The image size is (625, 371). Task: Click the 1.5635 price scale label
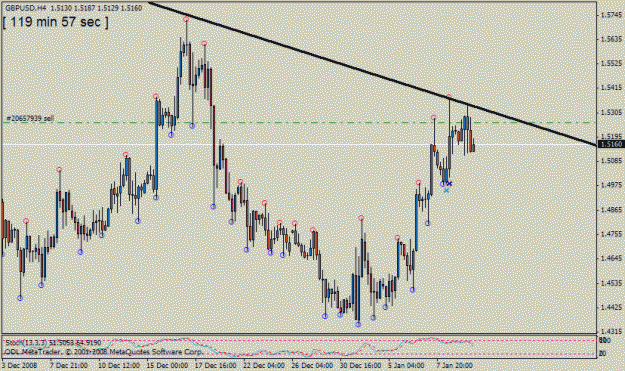(611, 39)
